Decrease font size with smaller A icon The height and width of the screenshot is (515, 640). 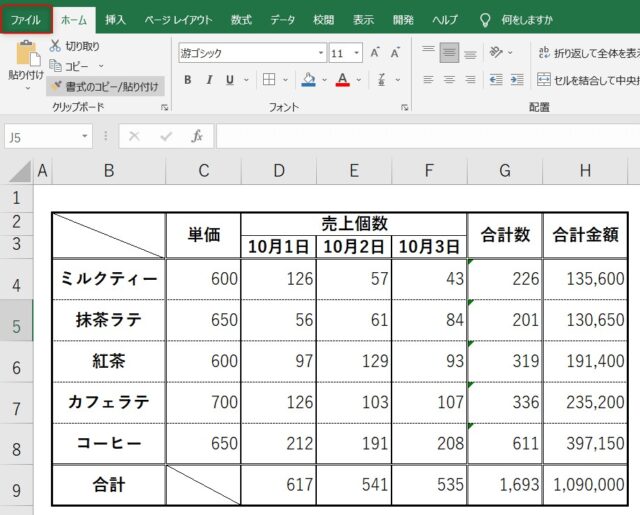tap(395, 53)
